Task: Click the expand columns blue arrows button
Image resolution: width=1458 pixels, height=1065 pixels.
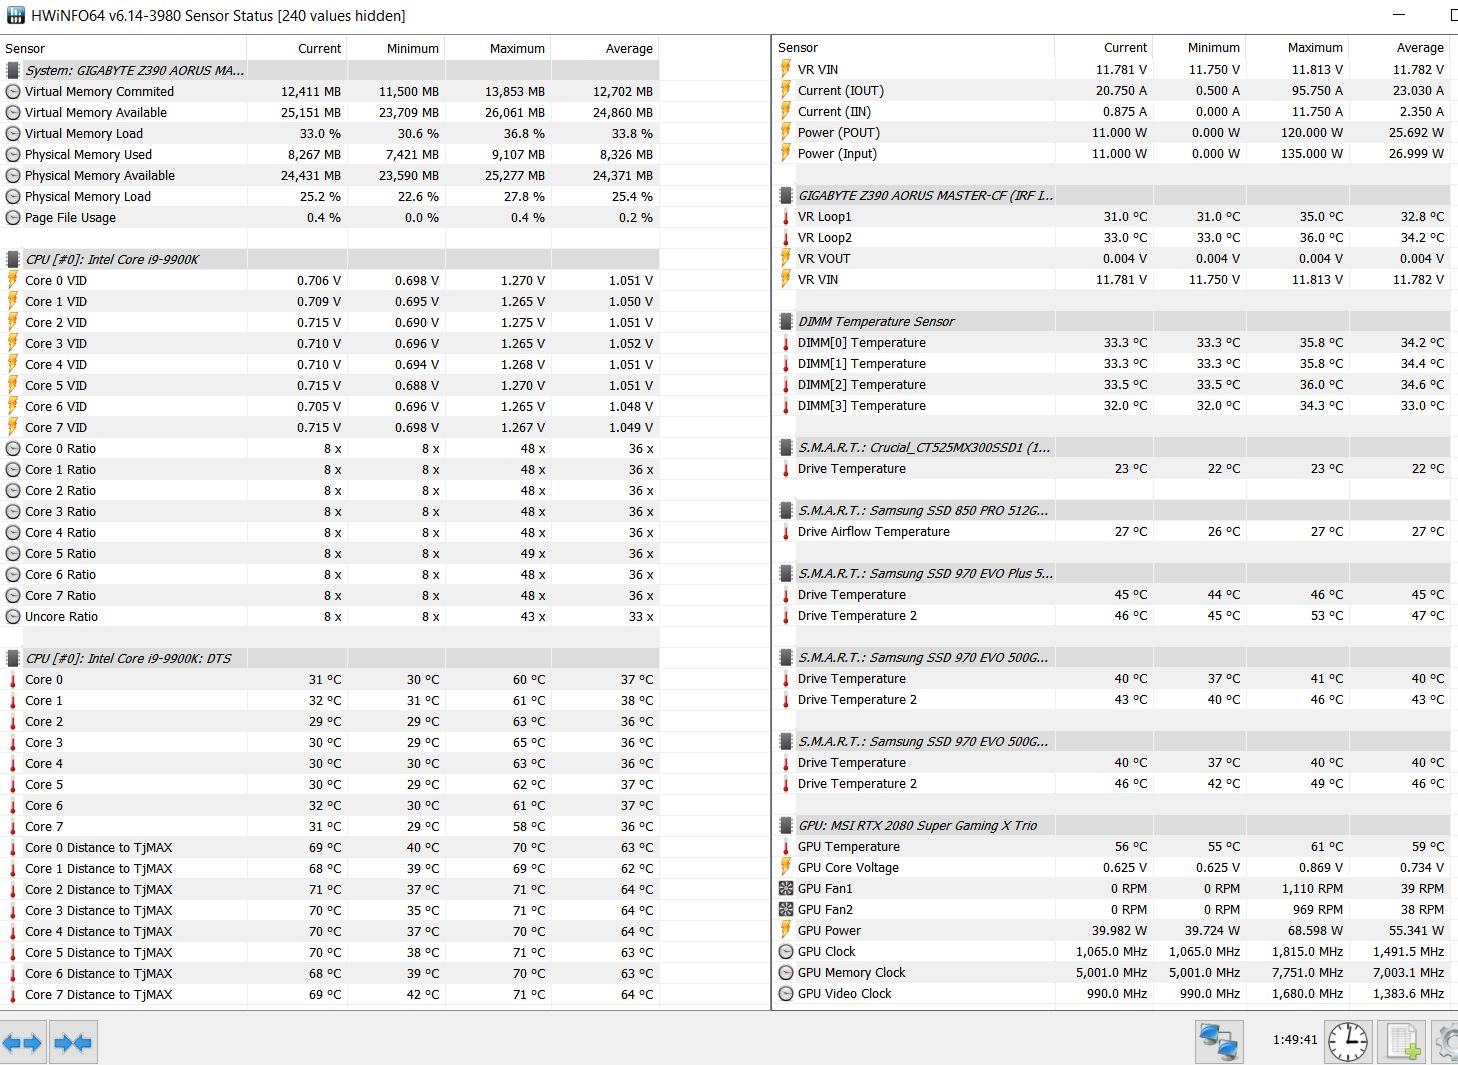Action: pyautogui.click(x=22, y=1043)
